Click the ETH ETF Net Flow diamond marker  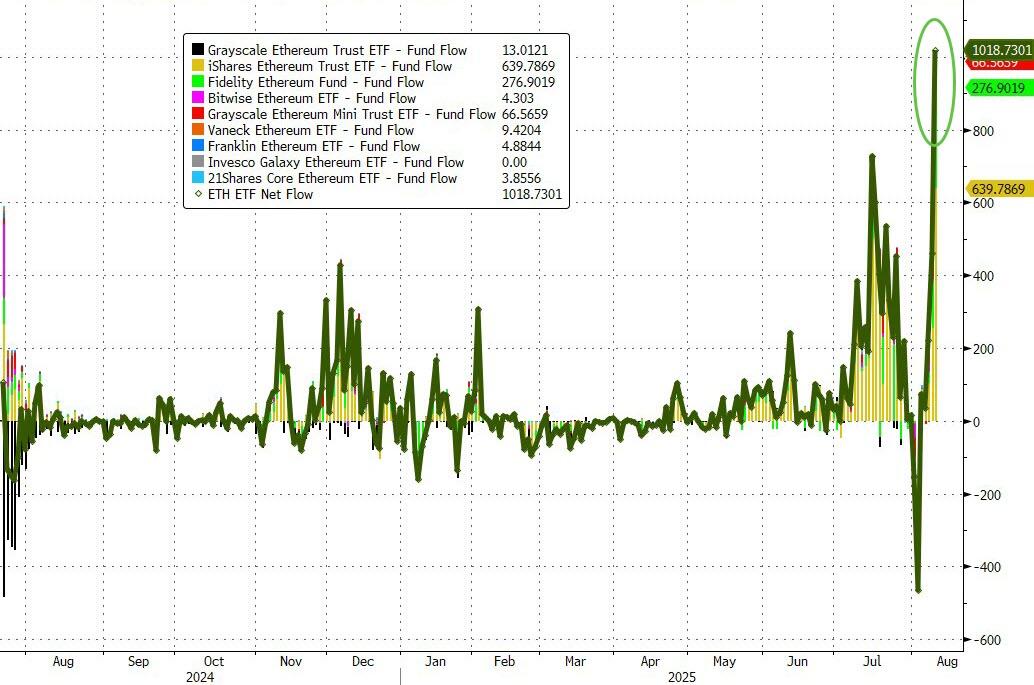198,194
